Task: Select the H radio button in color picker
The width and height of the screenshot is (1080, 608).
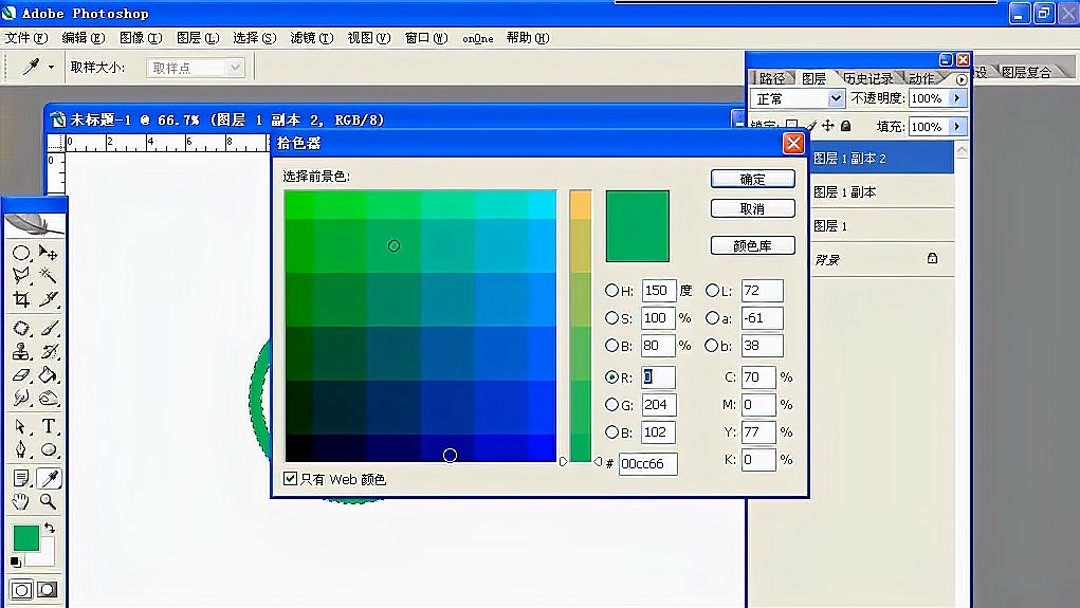Action: tap(613, 290)
